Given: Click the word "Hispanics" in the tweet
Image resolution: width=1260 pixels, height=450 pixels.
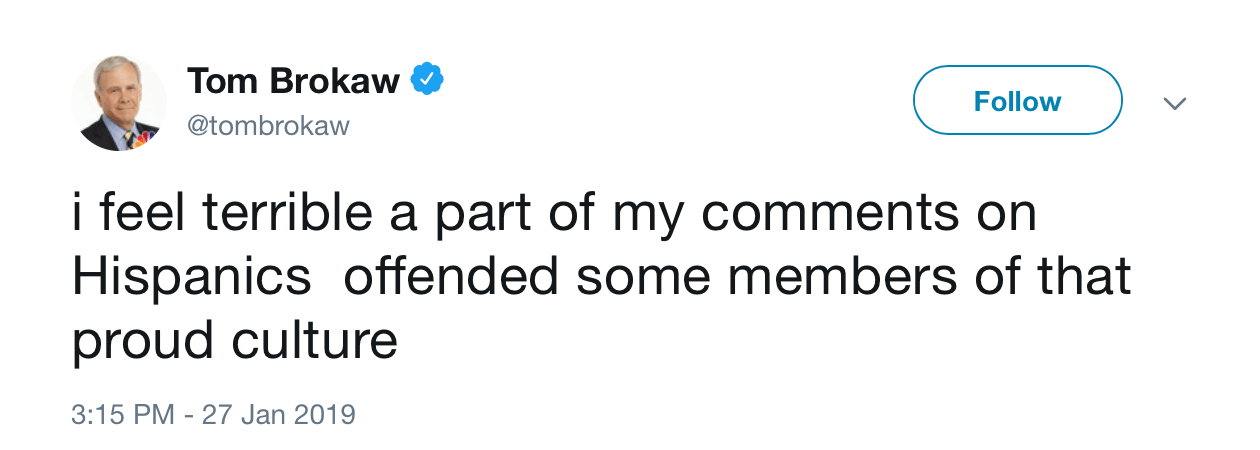Looking at the screenshot, I should coord(192,277).
